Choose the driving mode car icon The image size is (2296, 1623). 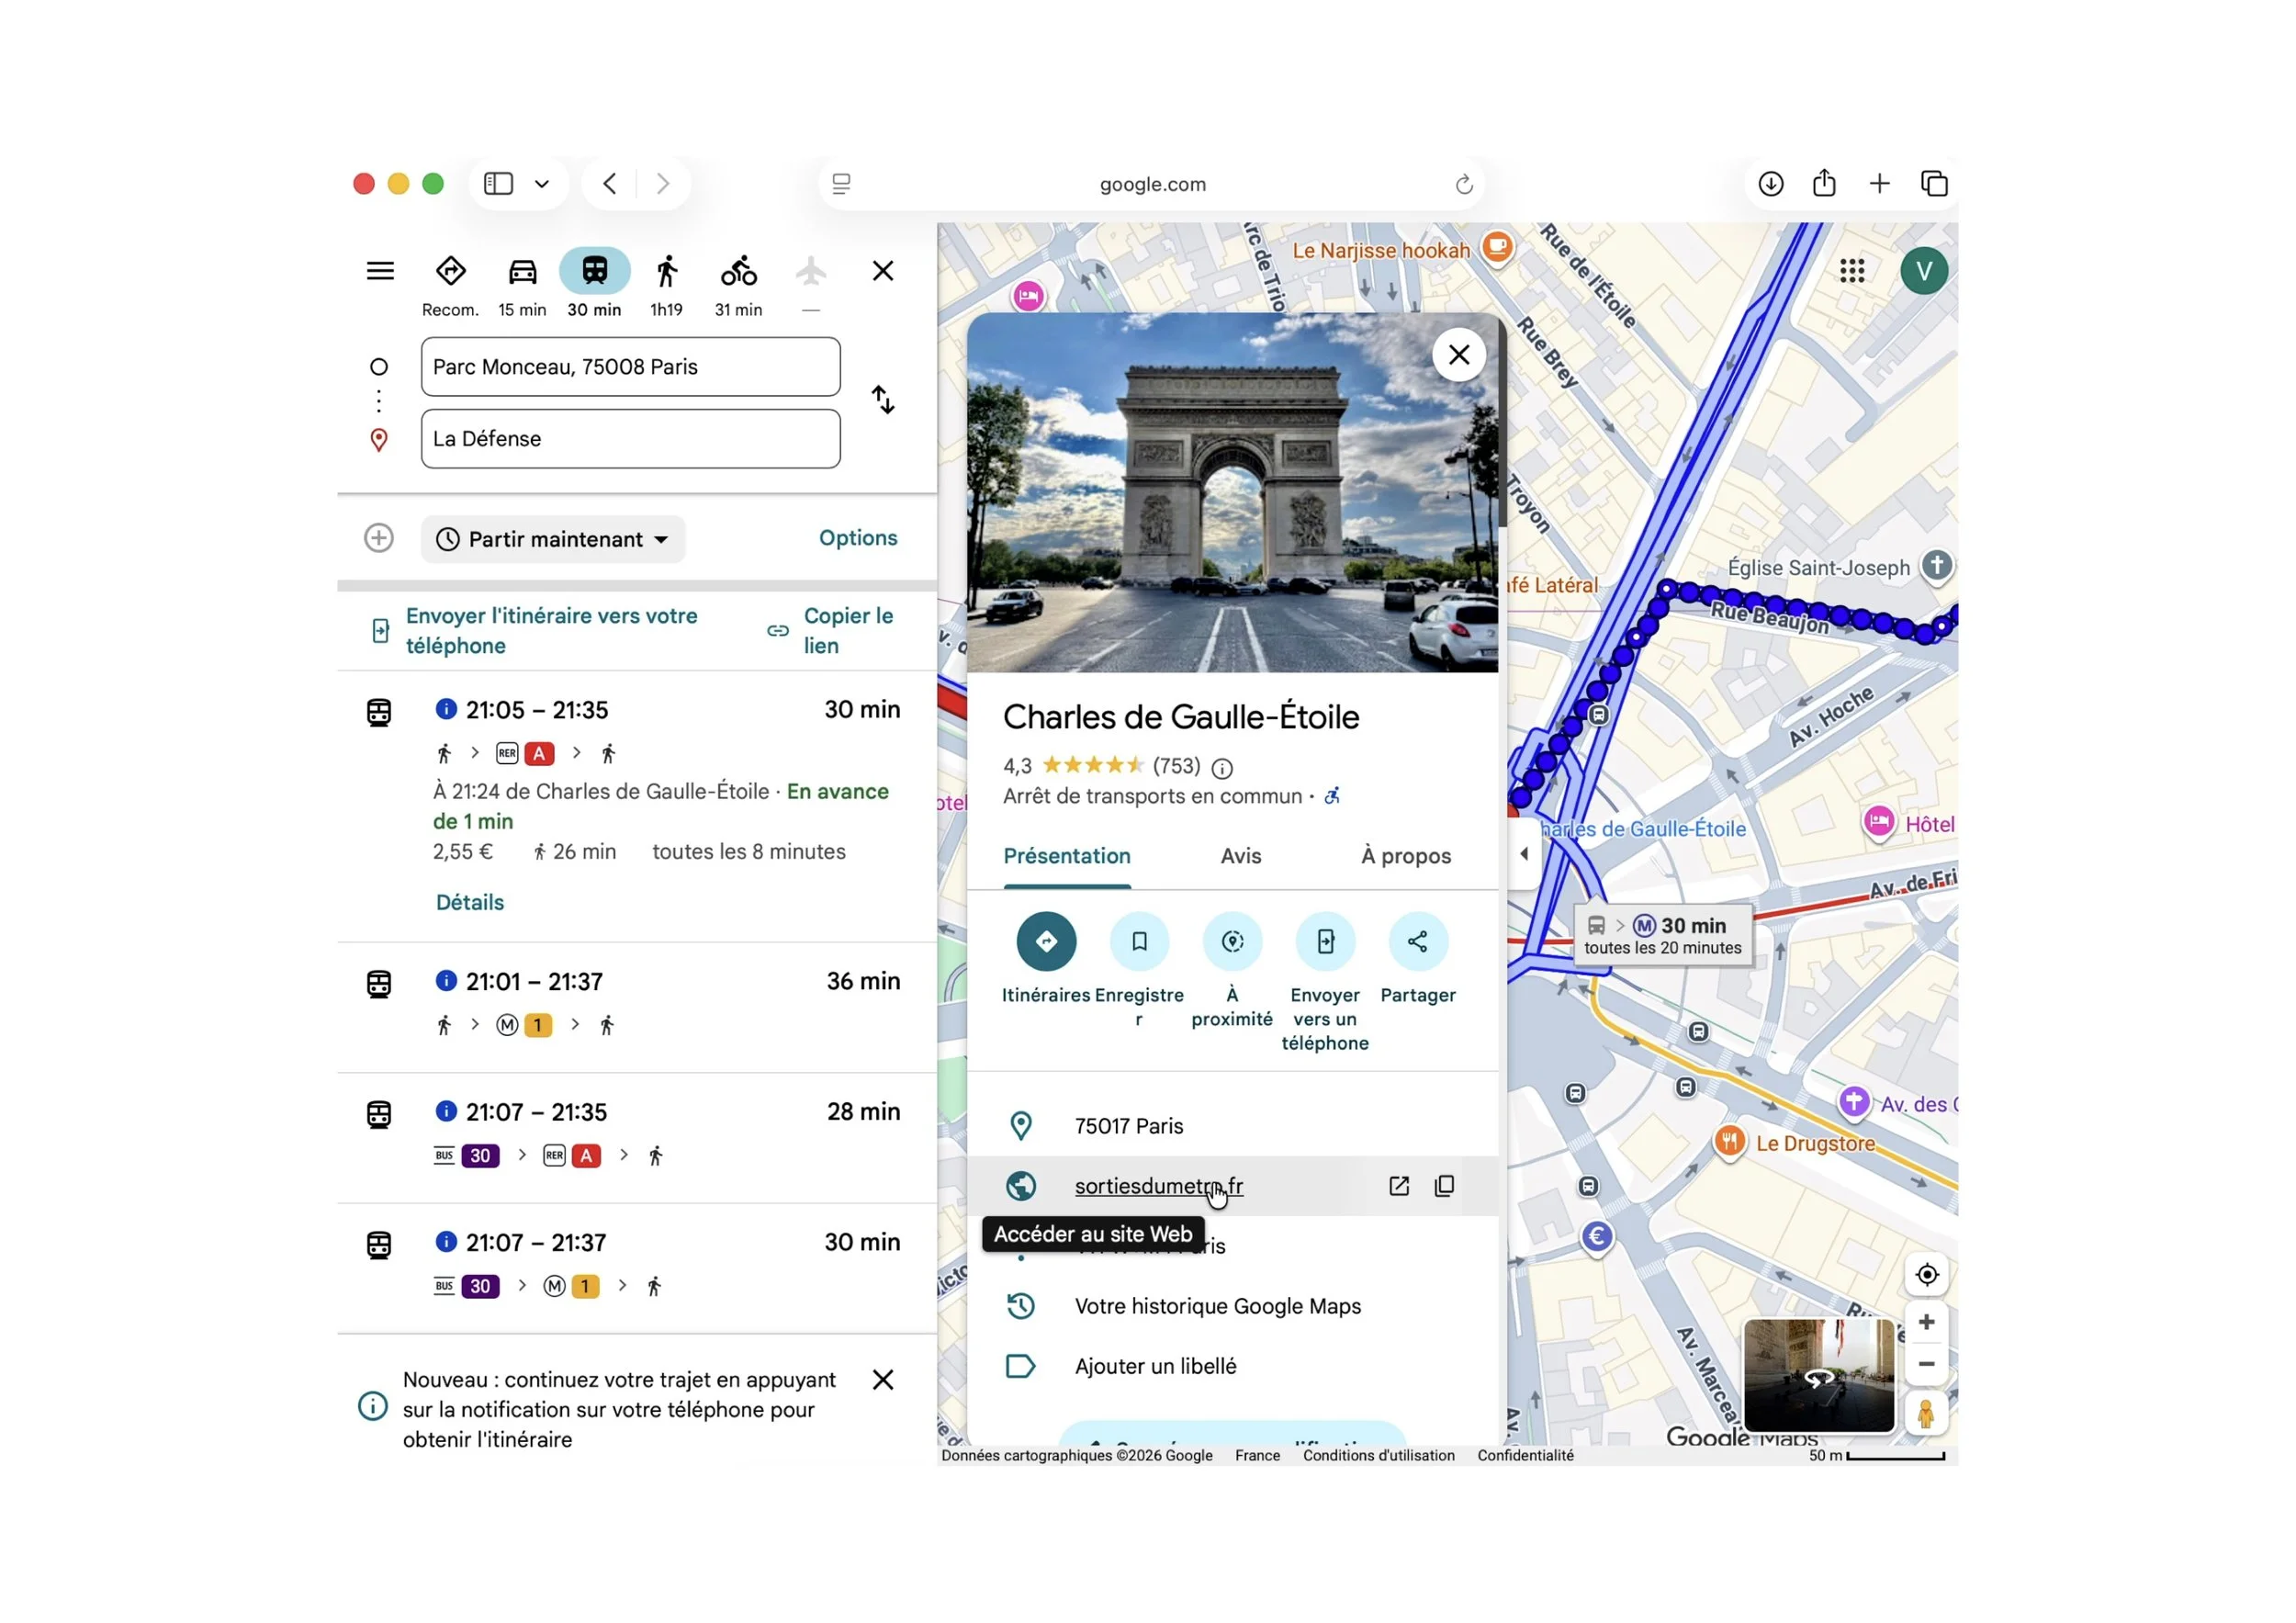pyautogui.click(x=522, y=271)
